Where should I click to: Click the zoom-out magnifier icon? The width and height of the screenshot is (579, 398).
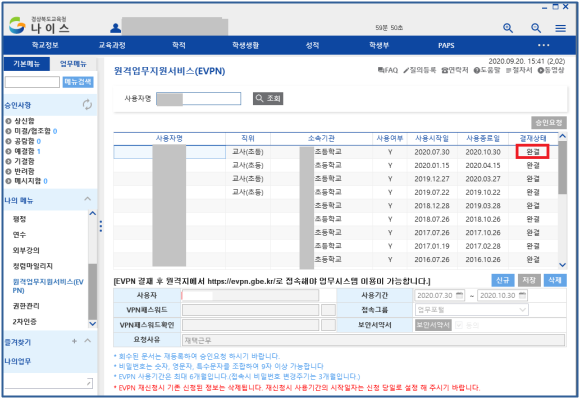[536, 28]
